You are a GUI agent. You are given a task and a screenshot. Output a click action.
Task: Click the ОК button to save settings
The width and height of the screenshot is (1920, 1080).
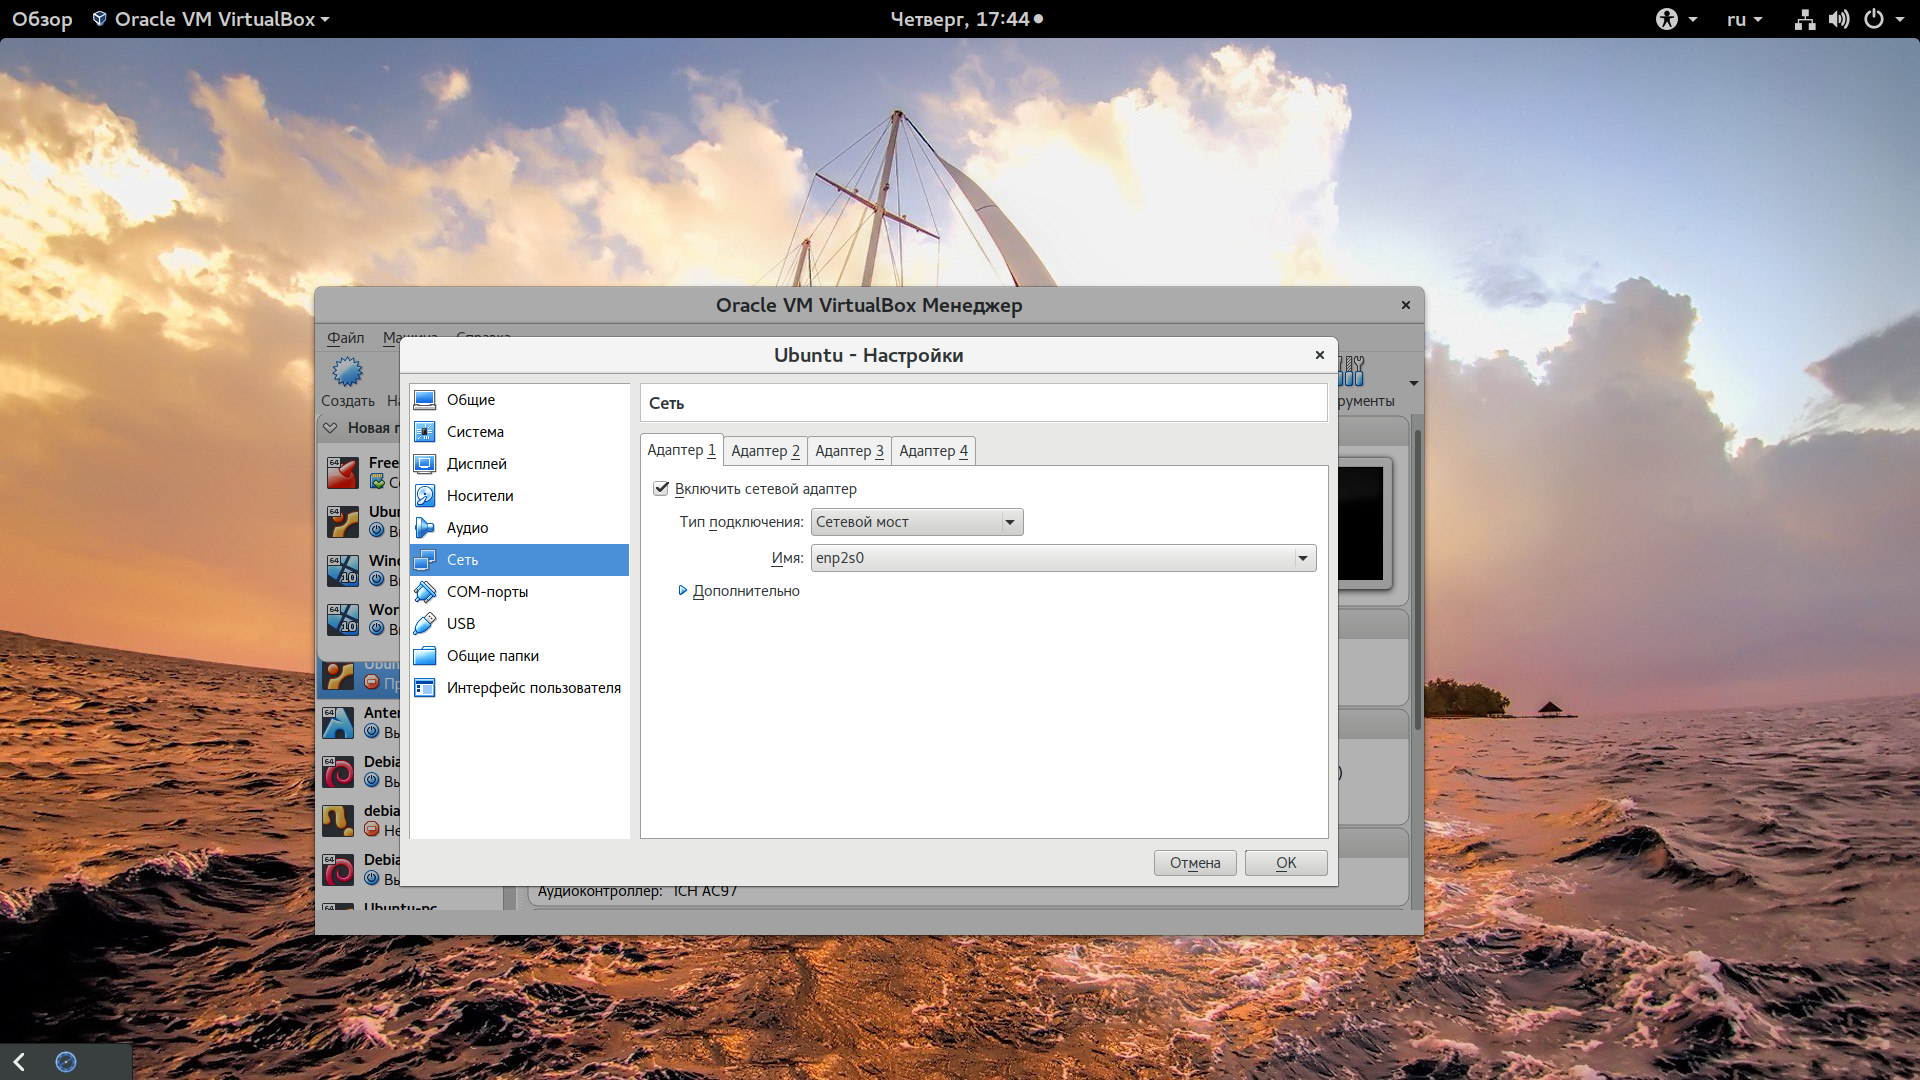point(1284,861)
